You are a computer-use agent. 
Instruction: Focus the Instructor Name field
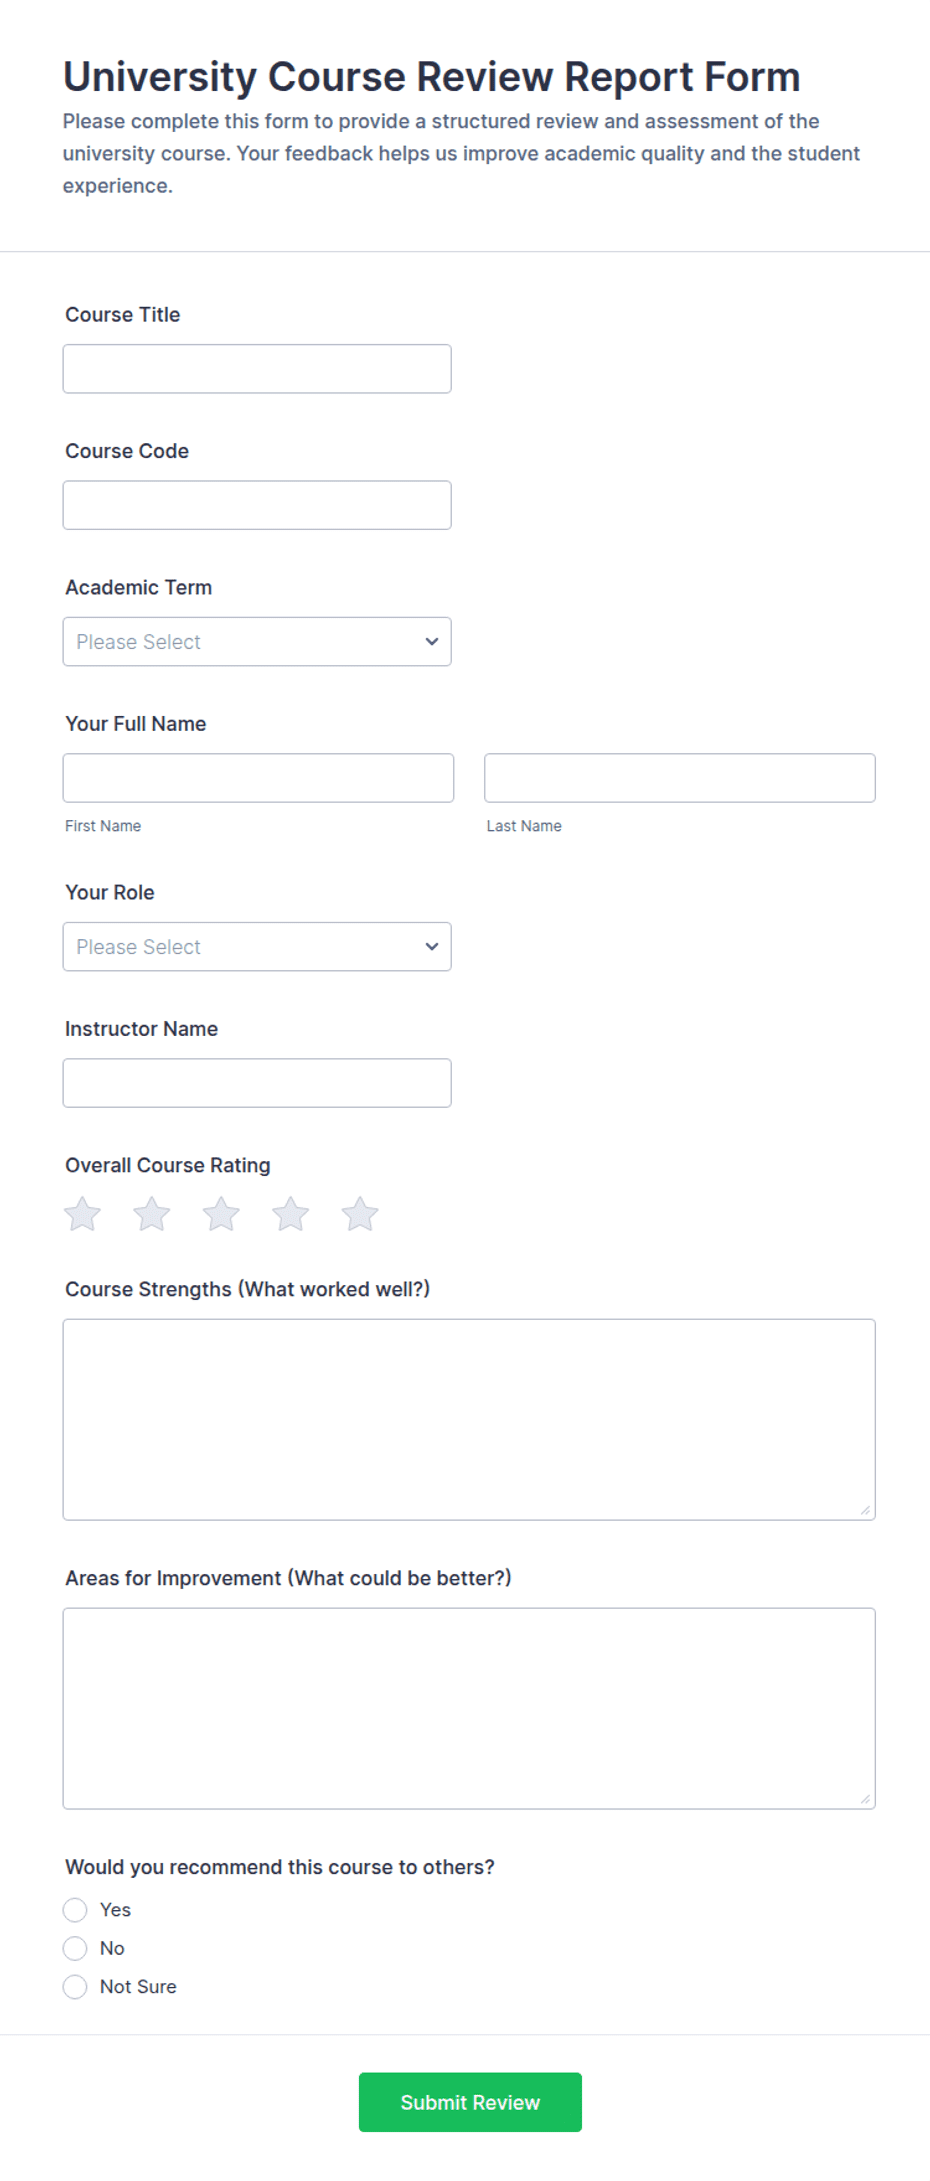[257, 1083]
